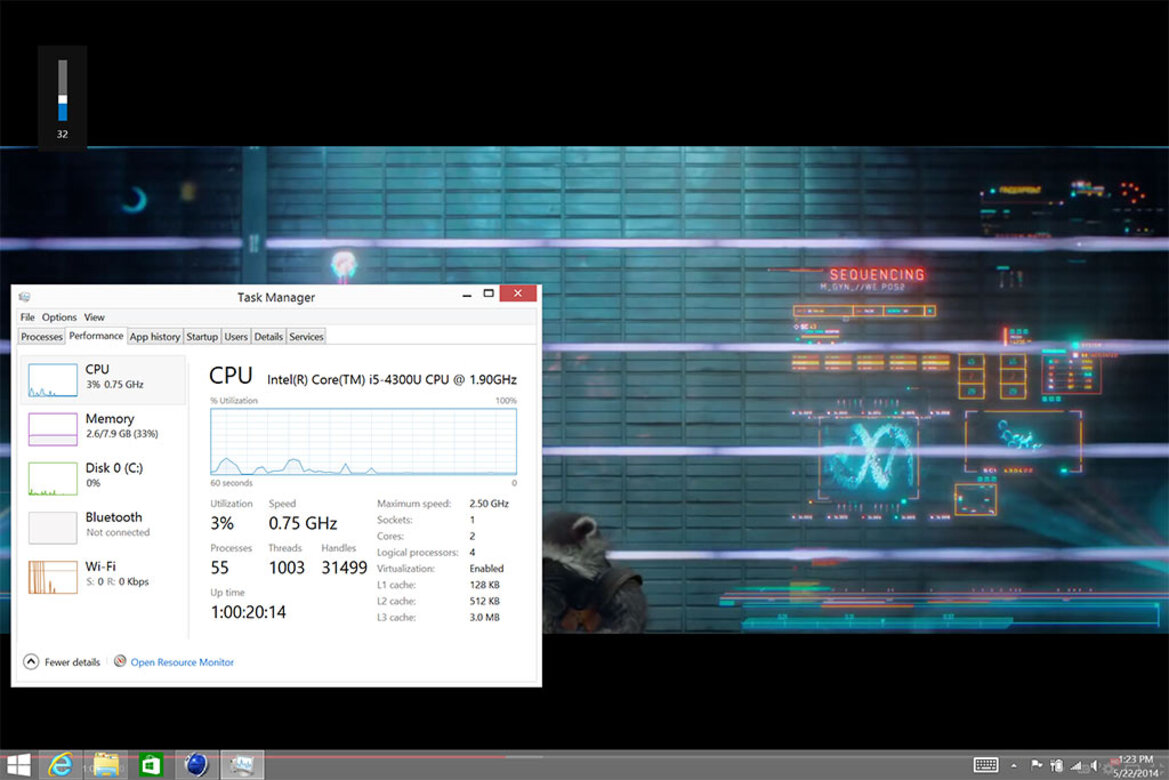Maximize the Task Manager window
Viewport: 1169px width, 780px height.
[x=488, y=294]
